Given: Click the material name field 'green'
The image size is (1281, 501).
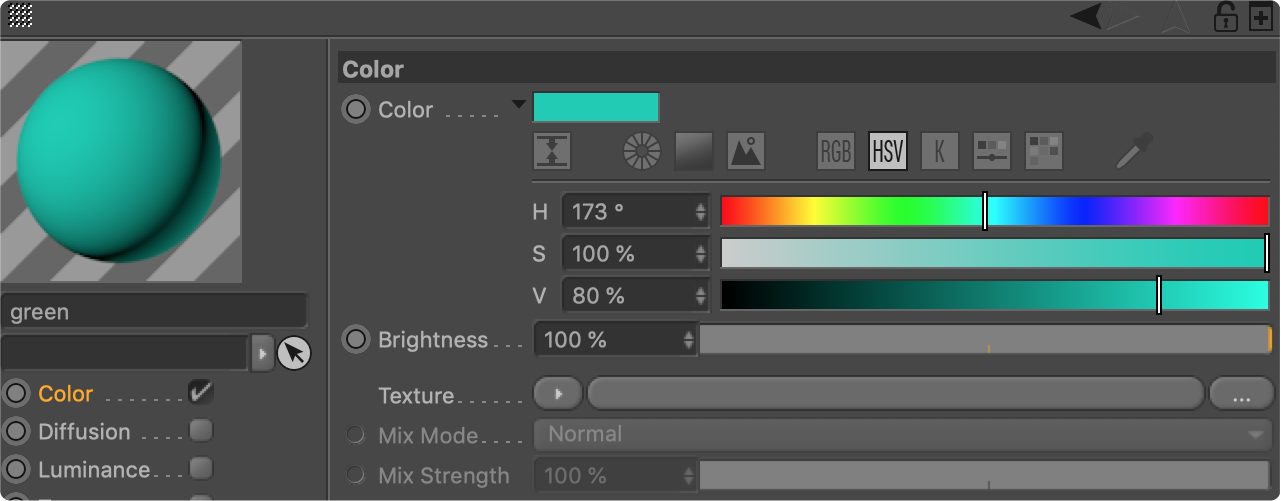Looking at the screenshot, I should 154,312.
